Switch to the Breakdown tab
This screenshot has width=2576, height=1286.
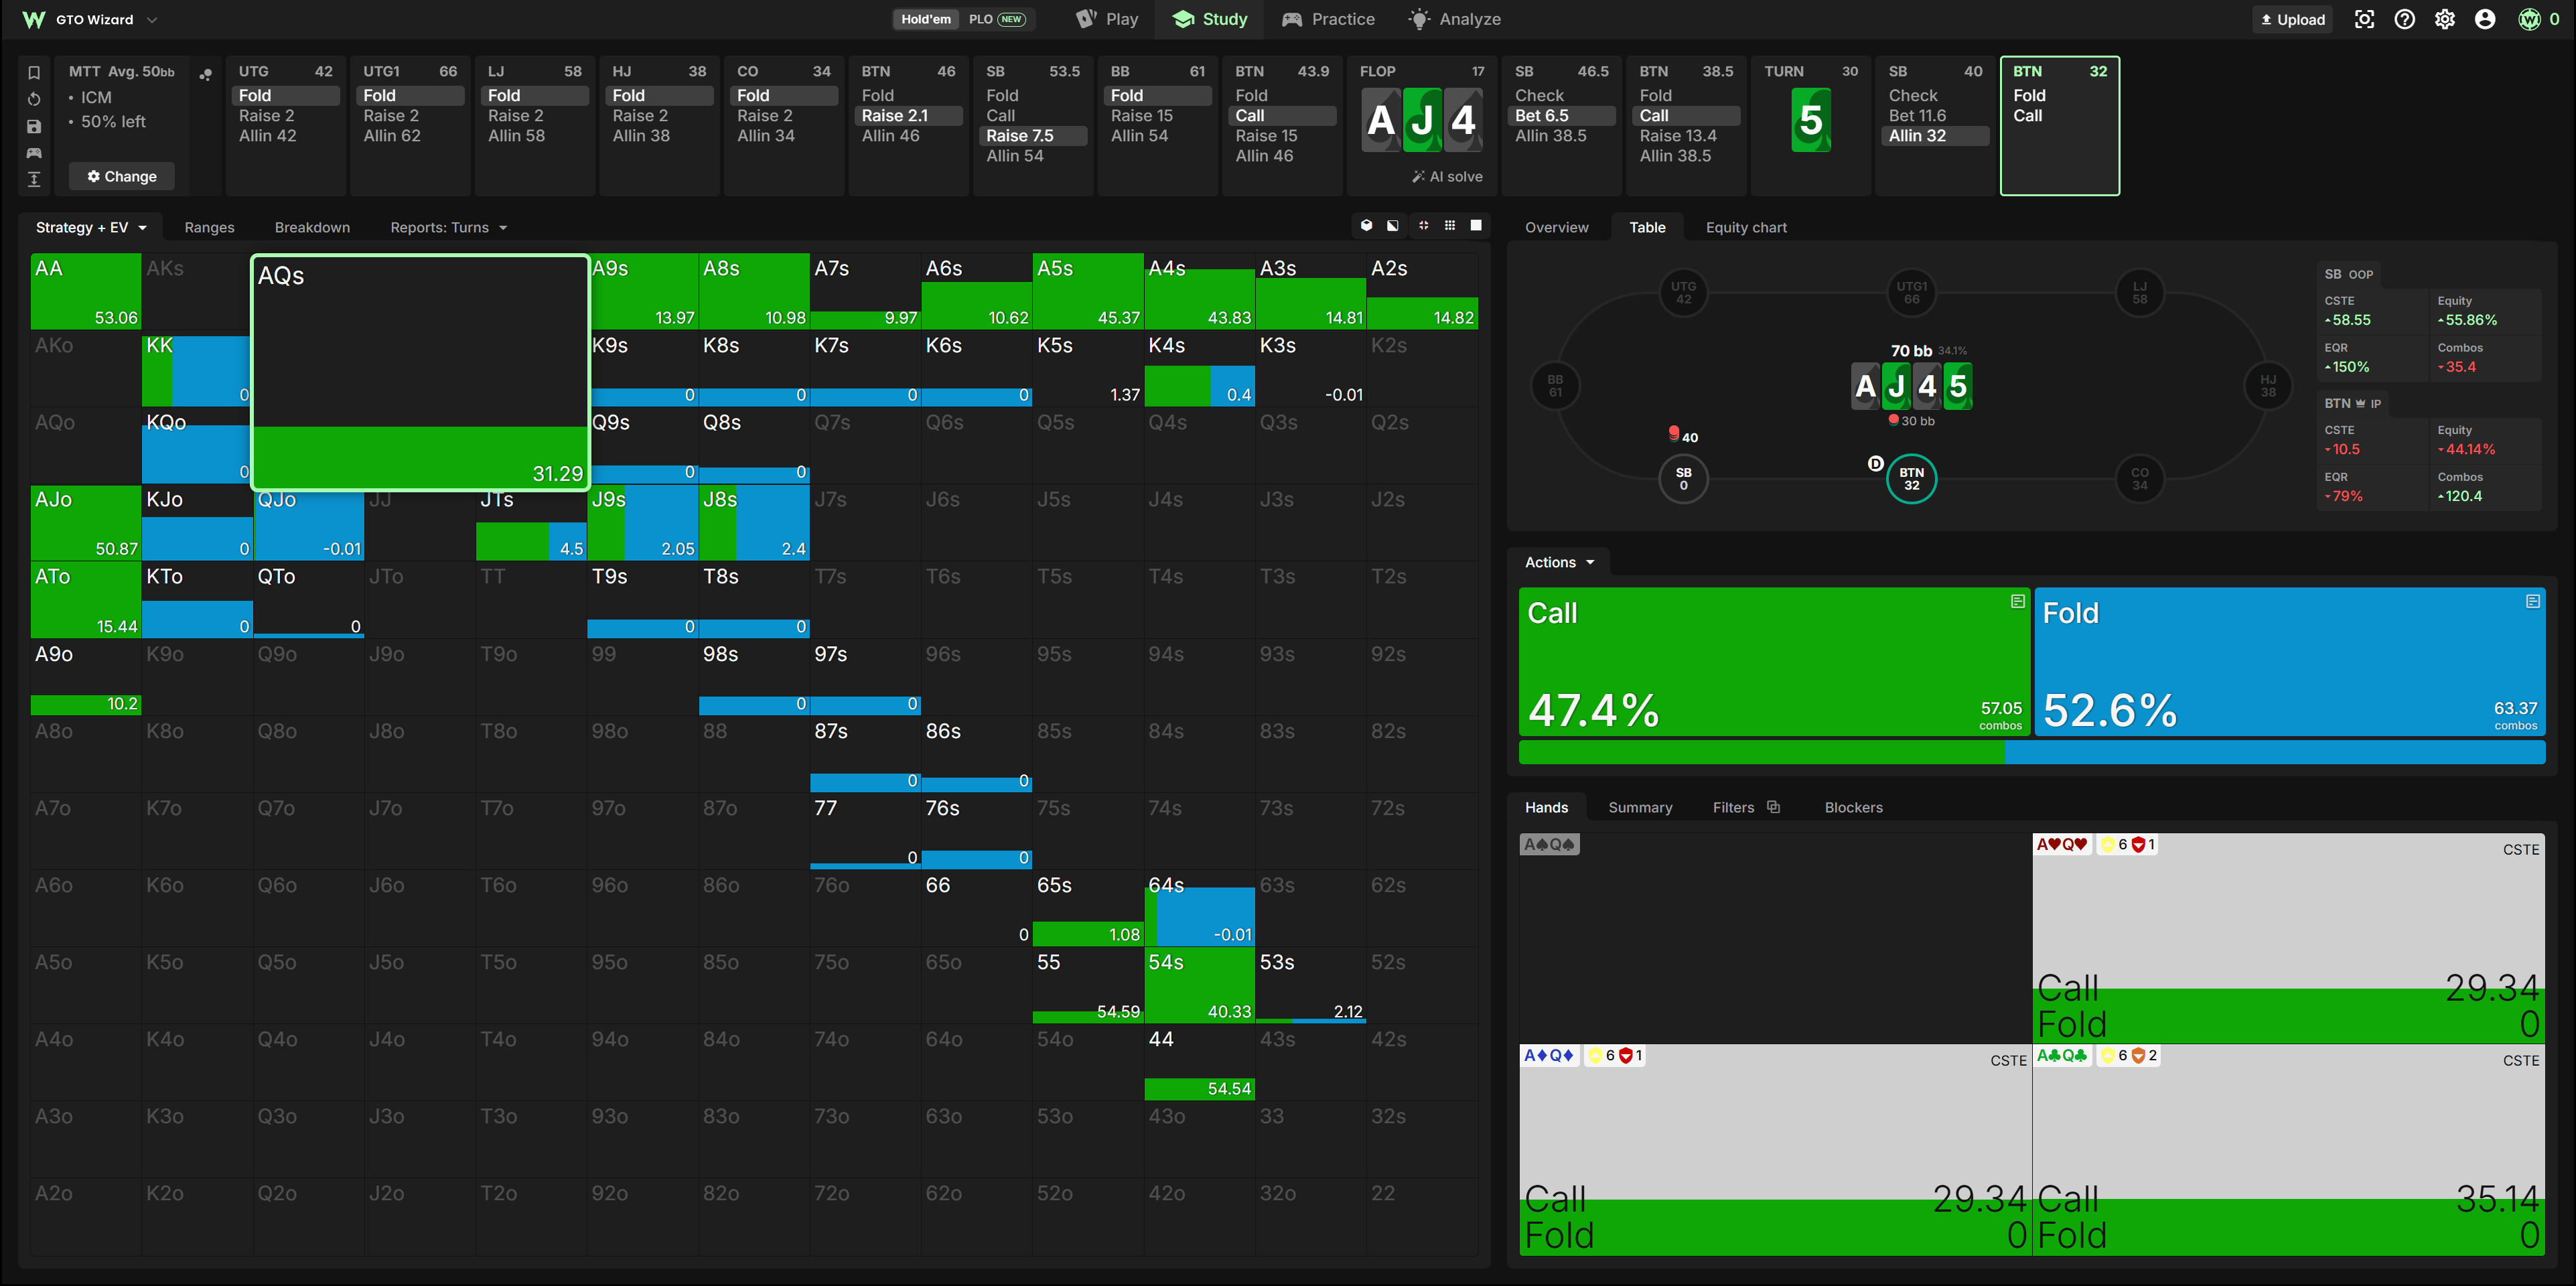312,227
